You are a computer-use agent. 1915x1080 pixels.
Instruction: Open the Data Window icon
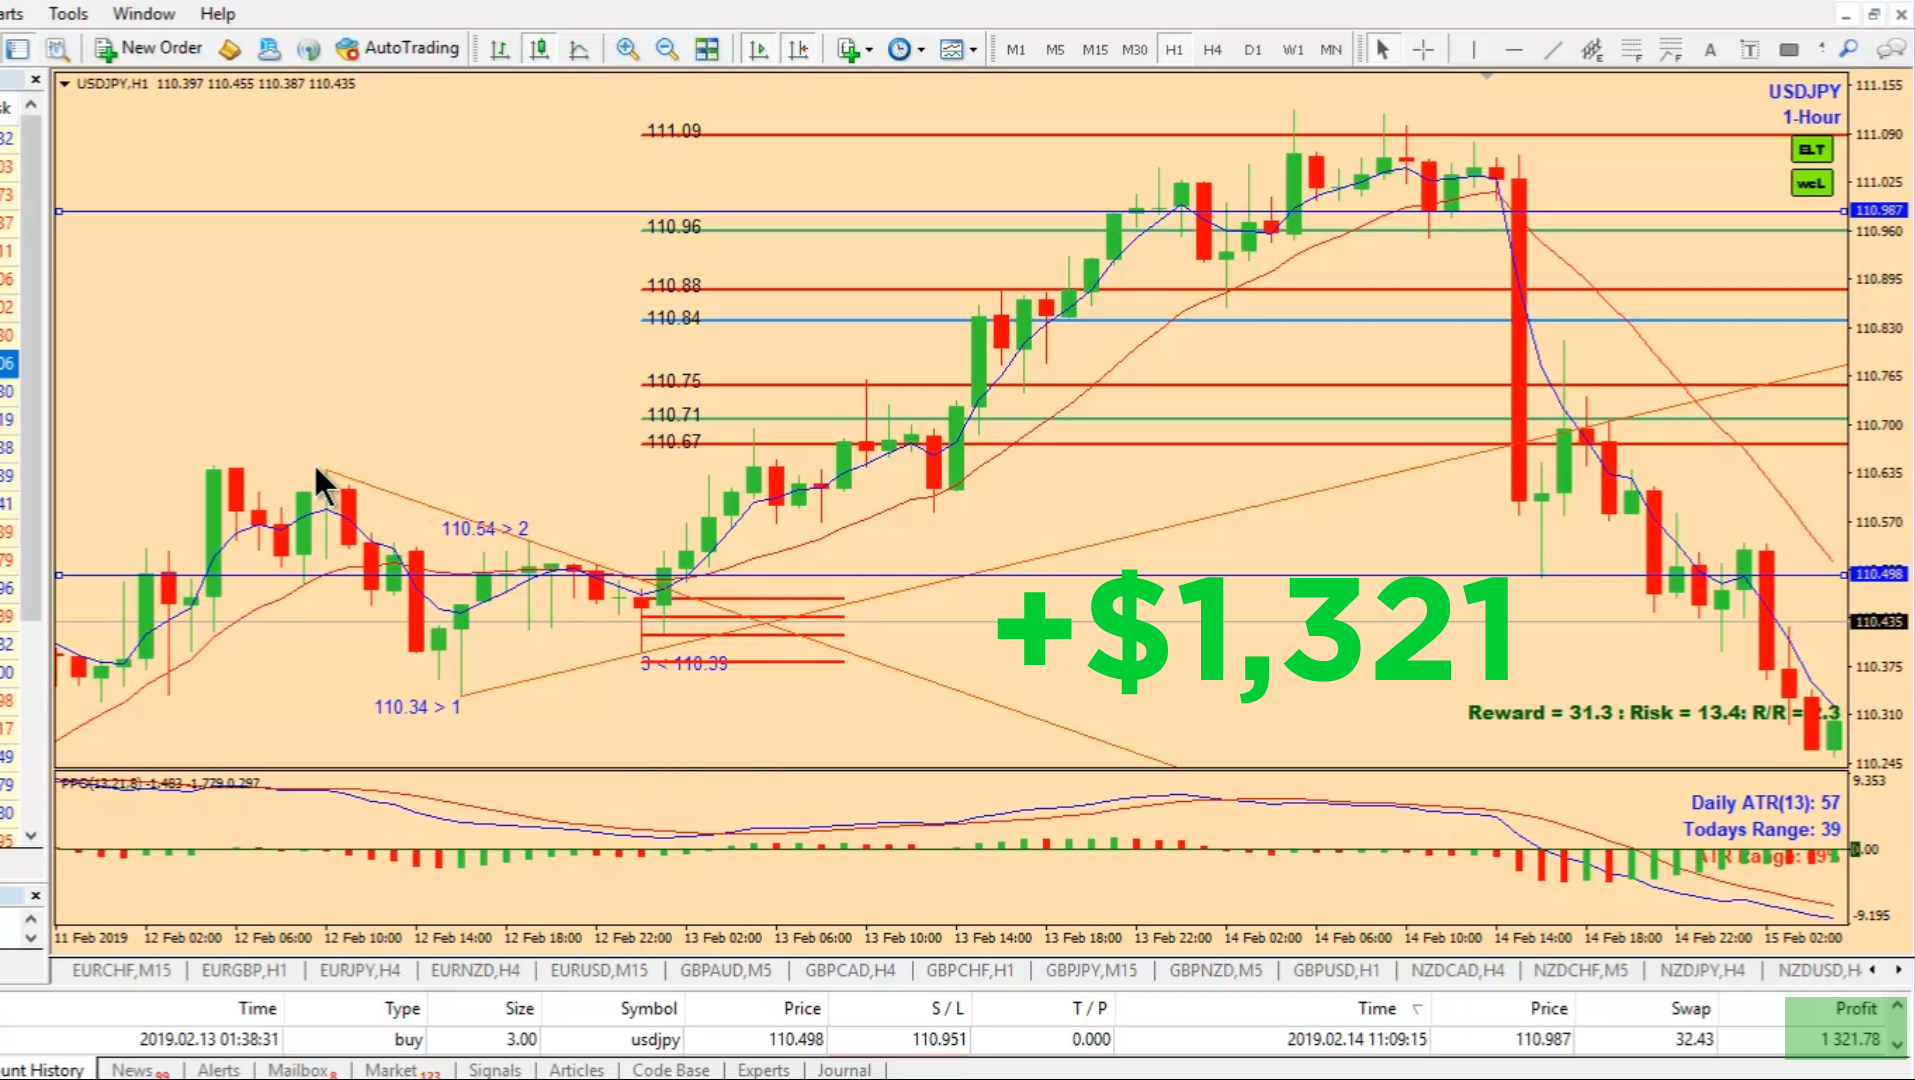point(57,49)
